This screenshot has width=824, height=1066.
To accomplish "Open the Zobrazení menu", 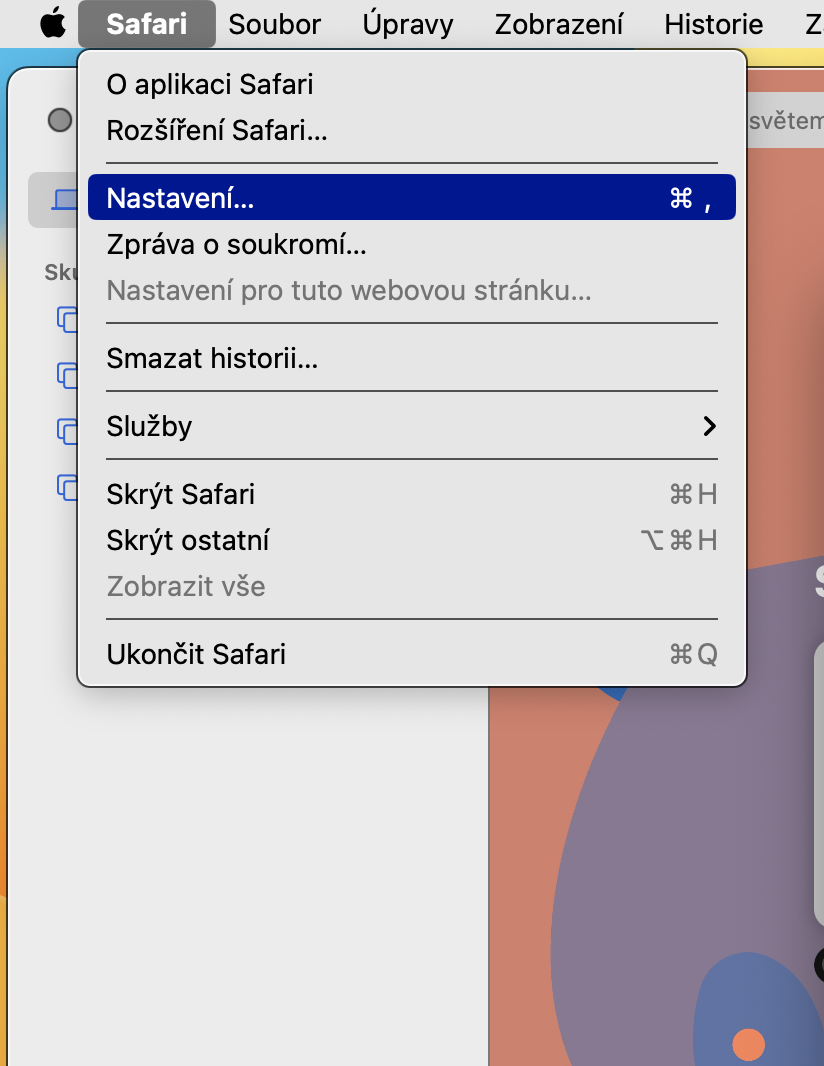I will click(x=559, y=24).
